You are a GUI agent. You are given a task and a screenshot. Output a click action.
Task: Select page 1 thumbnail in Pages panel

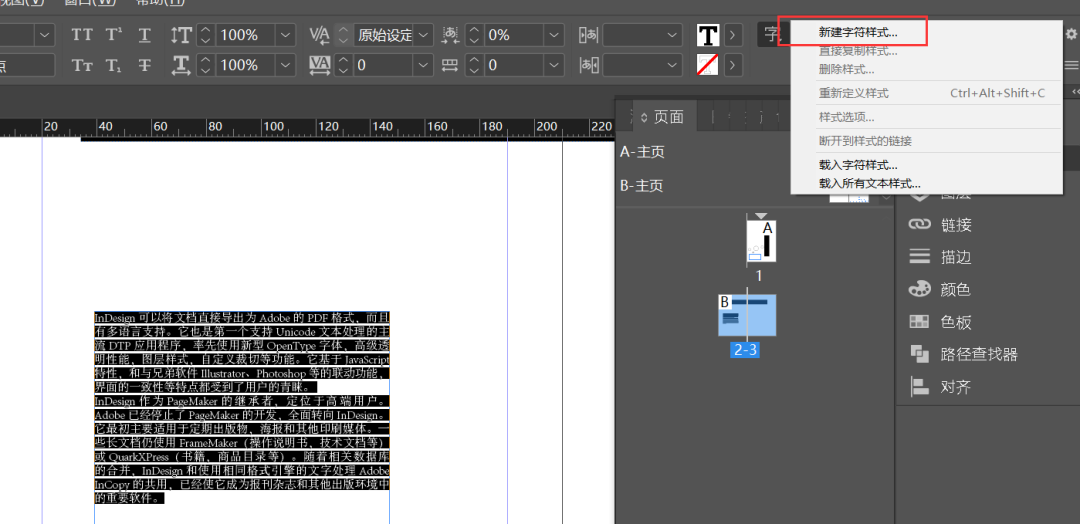click(762, 242)
